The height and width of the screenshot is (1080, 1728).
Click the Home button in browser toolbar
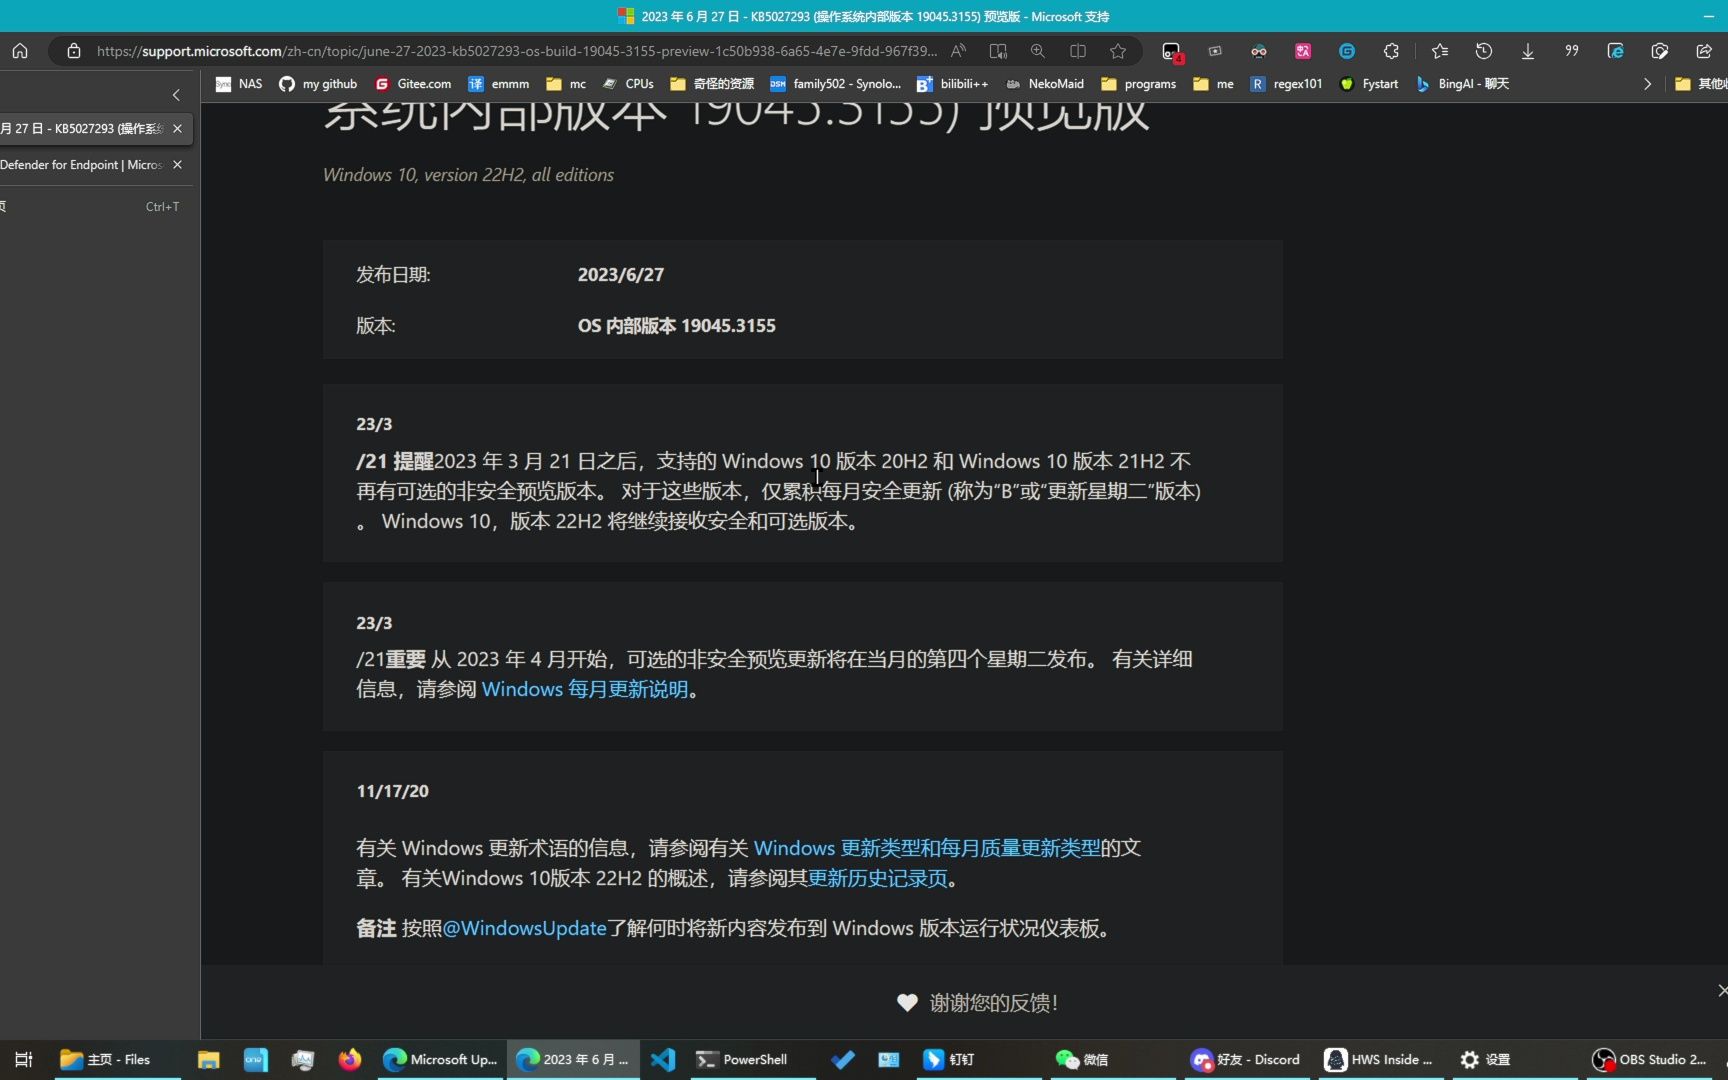pos(20,51)
